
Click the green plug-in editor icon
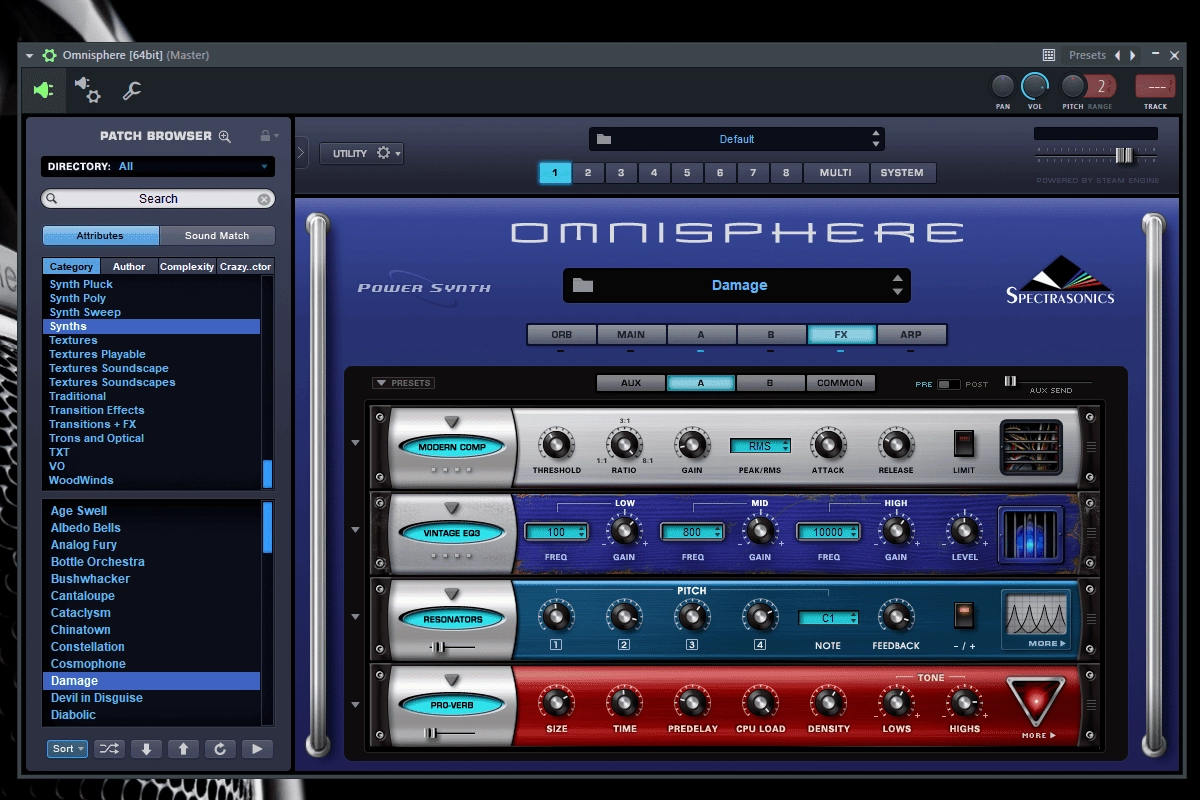44,90
